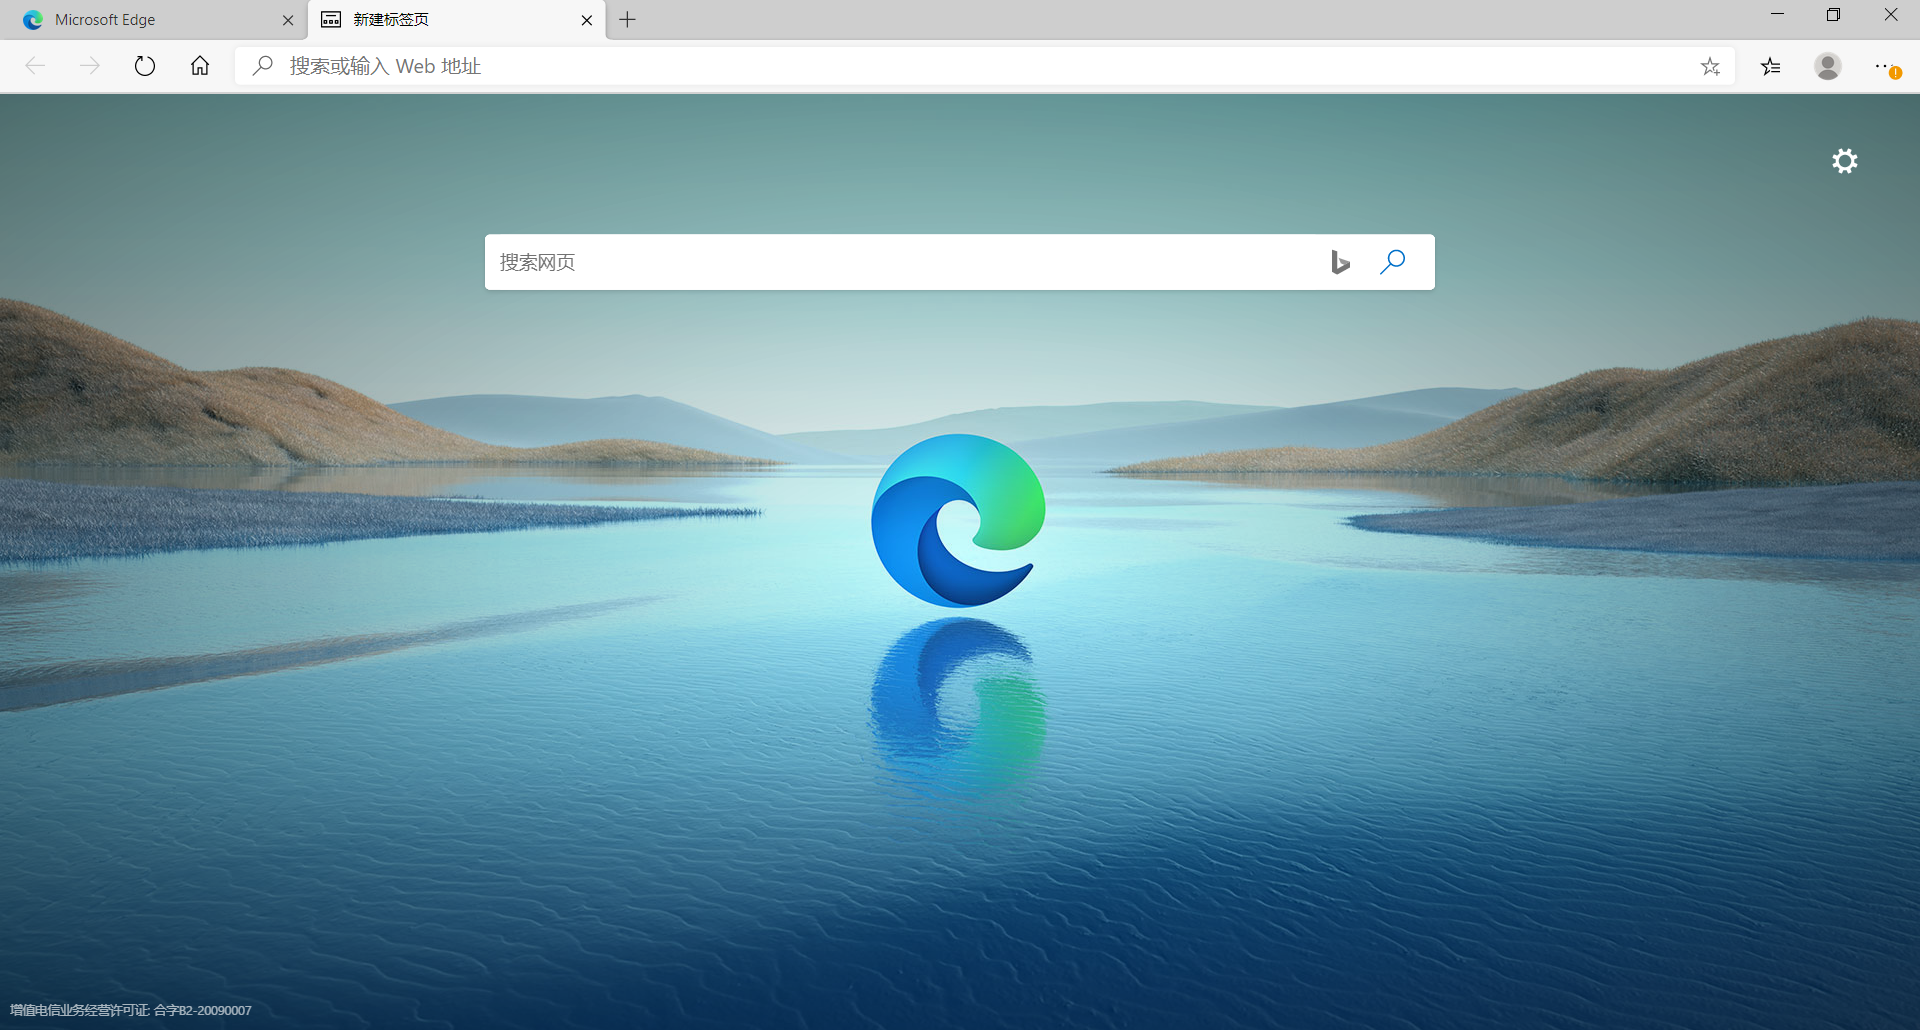Switch to the Microsoft Edge tab

tap(154, 20)
